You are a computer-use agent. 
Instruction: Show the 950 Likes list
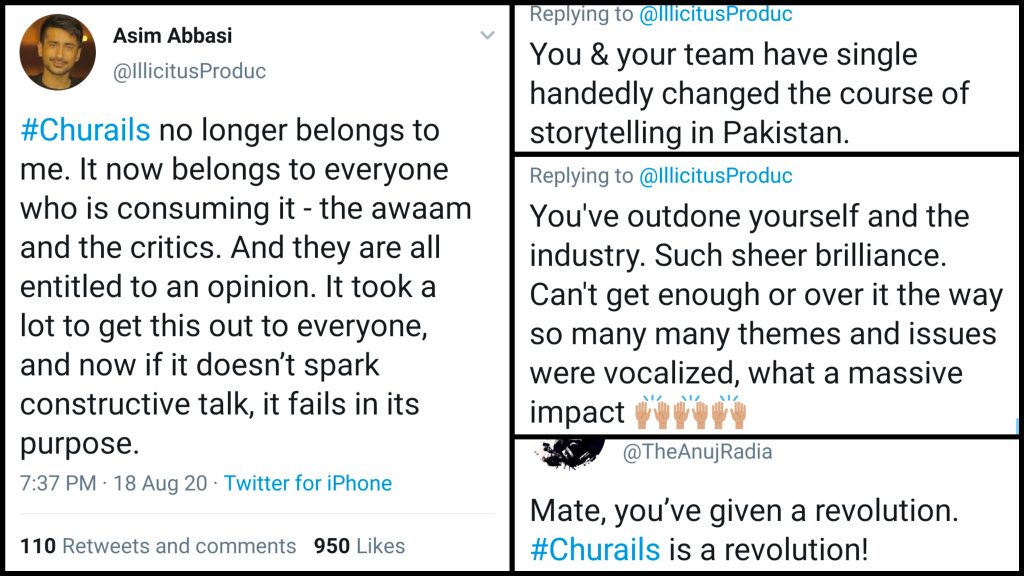click(359, 546)
